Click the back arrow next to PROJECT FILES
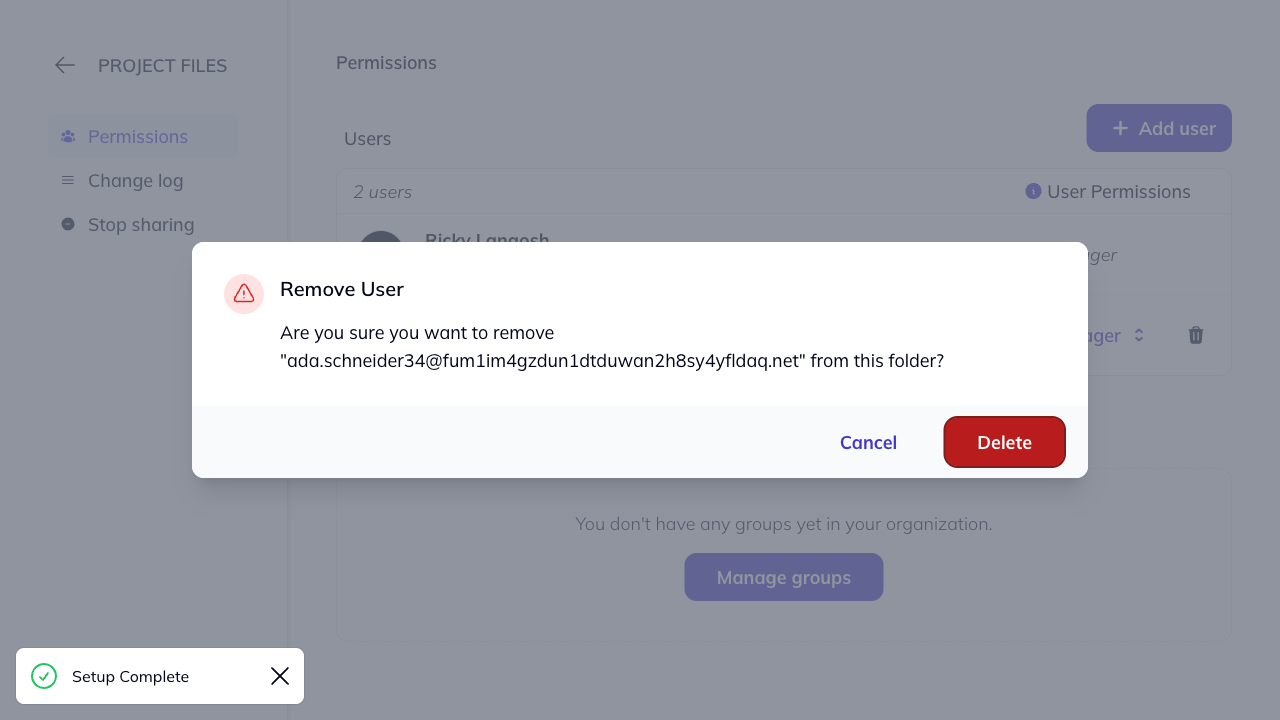The height and width of the screenshot is (720, 1280). pyautogui.click(x=64, y=65)
